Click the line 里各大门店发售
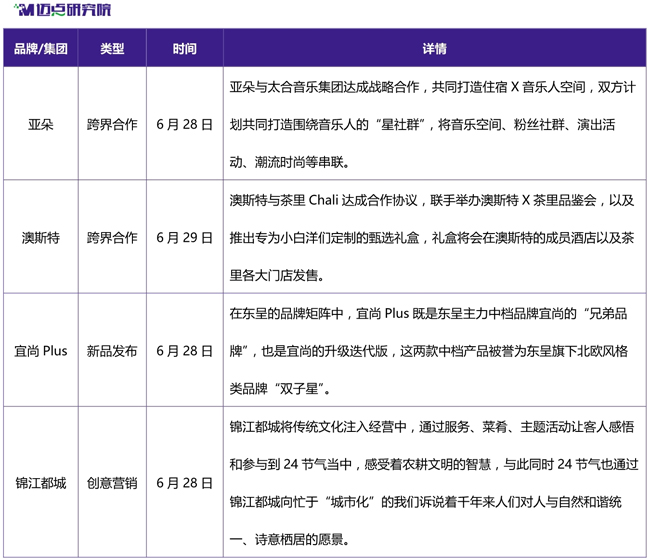The image size is (650, 560). click(276, 275)
